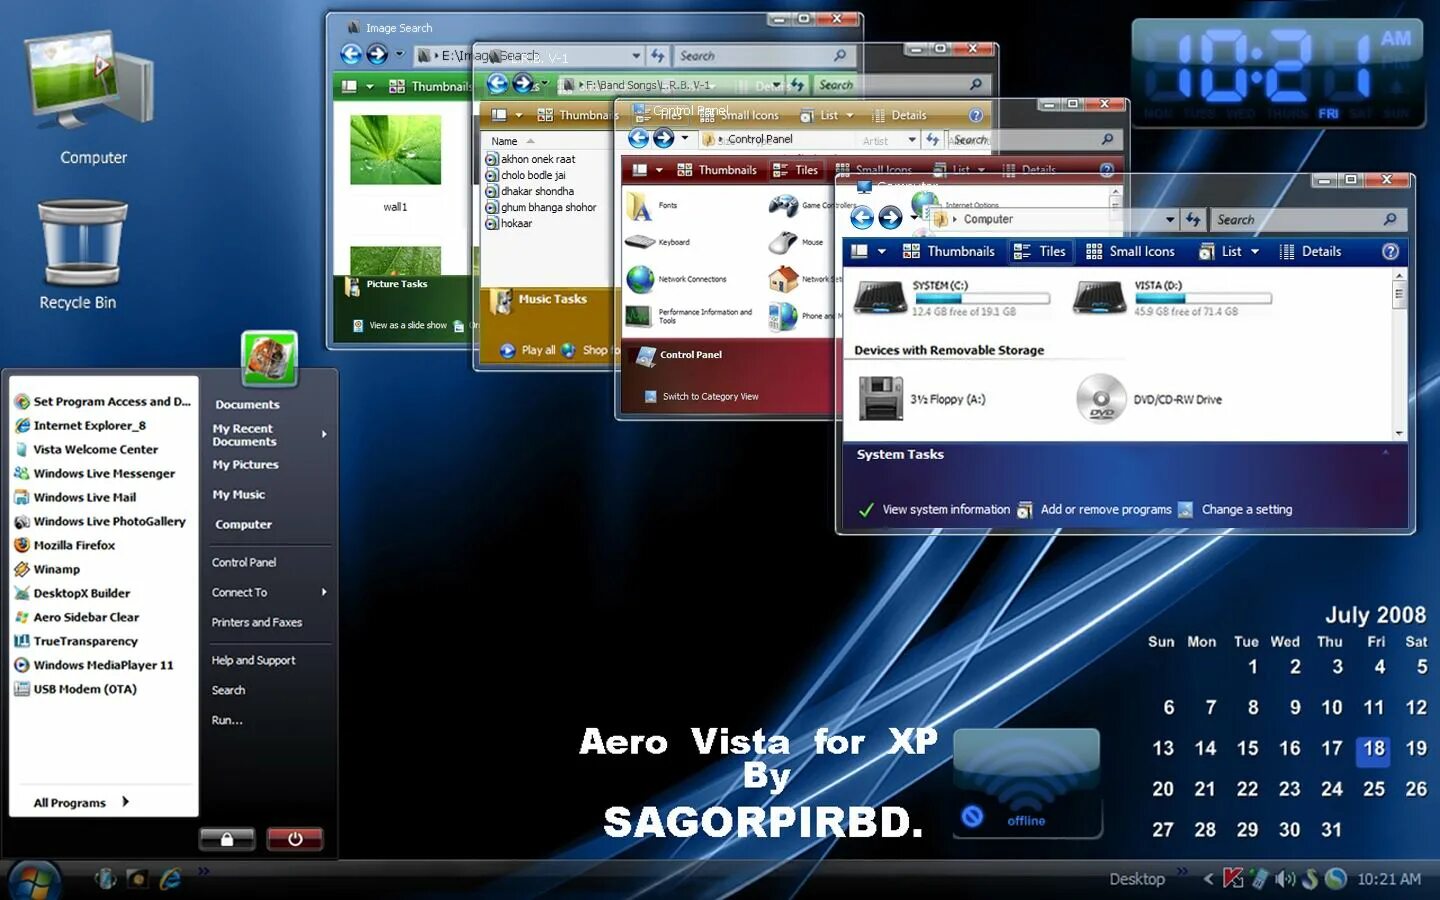Click the user picture atop Start menu
This screenshot has height=900, width=1440.
coord(269,358)
